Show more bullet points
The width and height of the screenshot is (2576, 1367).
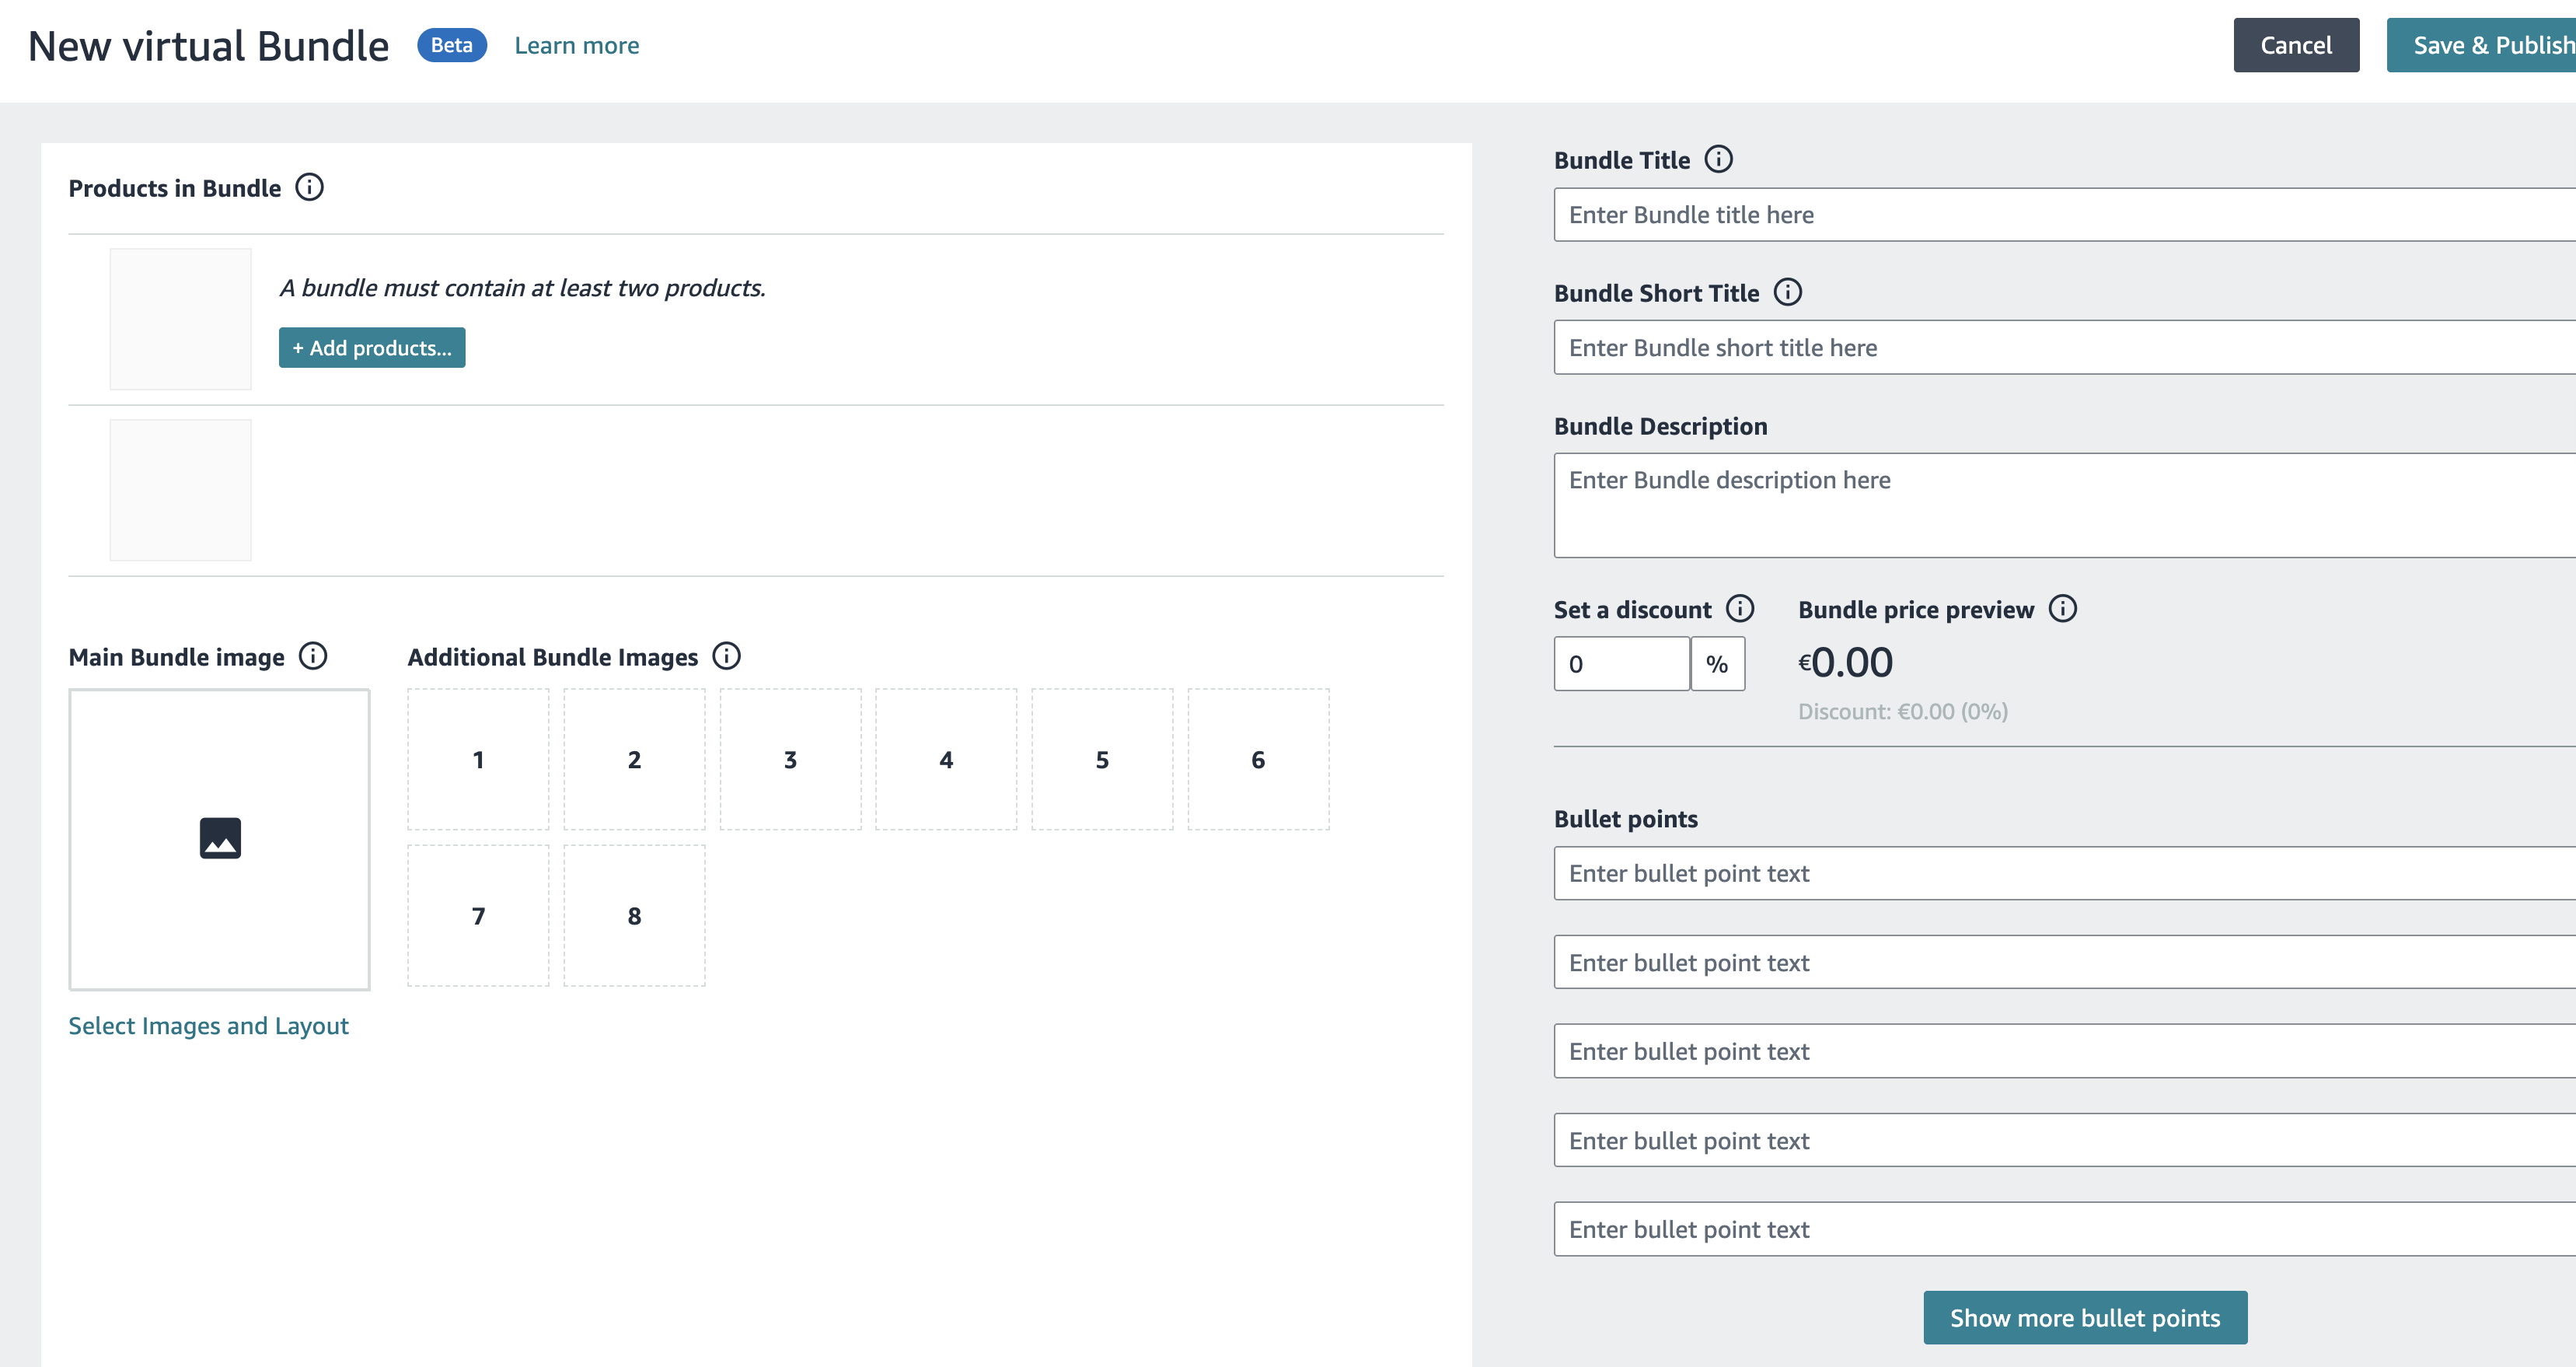click(2084, 1317)
